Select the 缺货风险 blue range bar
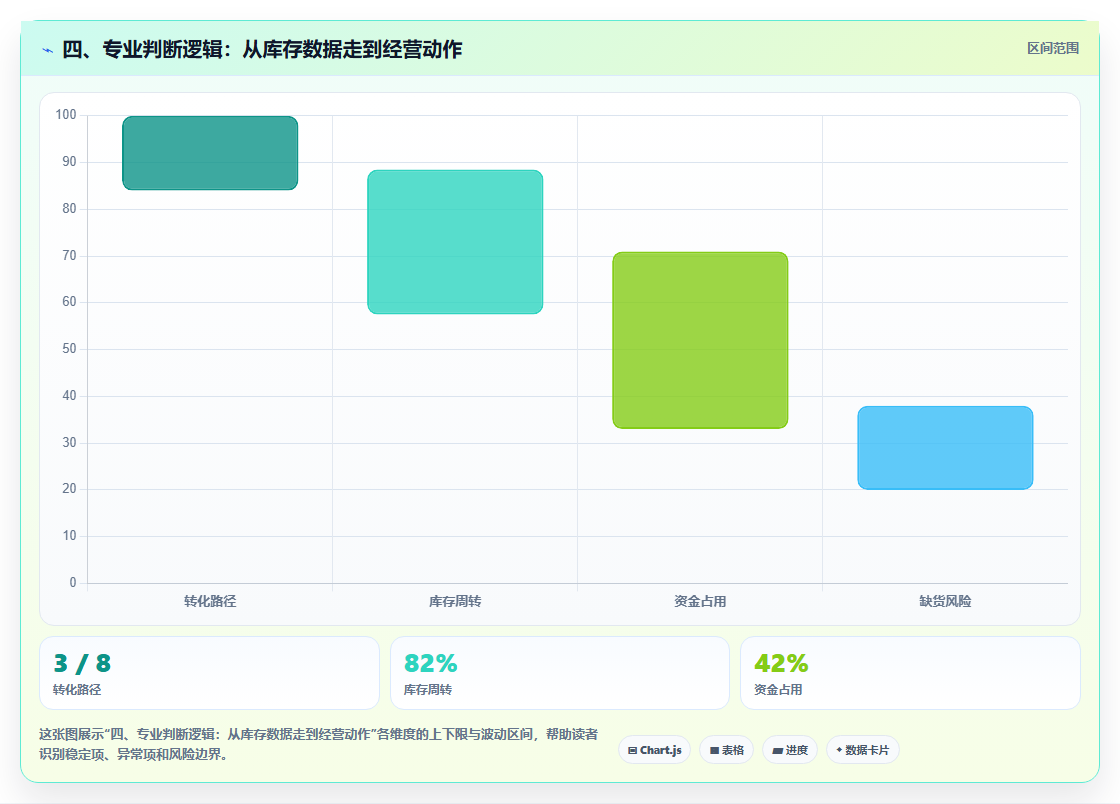 click(x=945, y=448)
